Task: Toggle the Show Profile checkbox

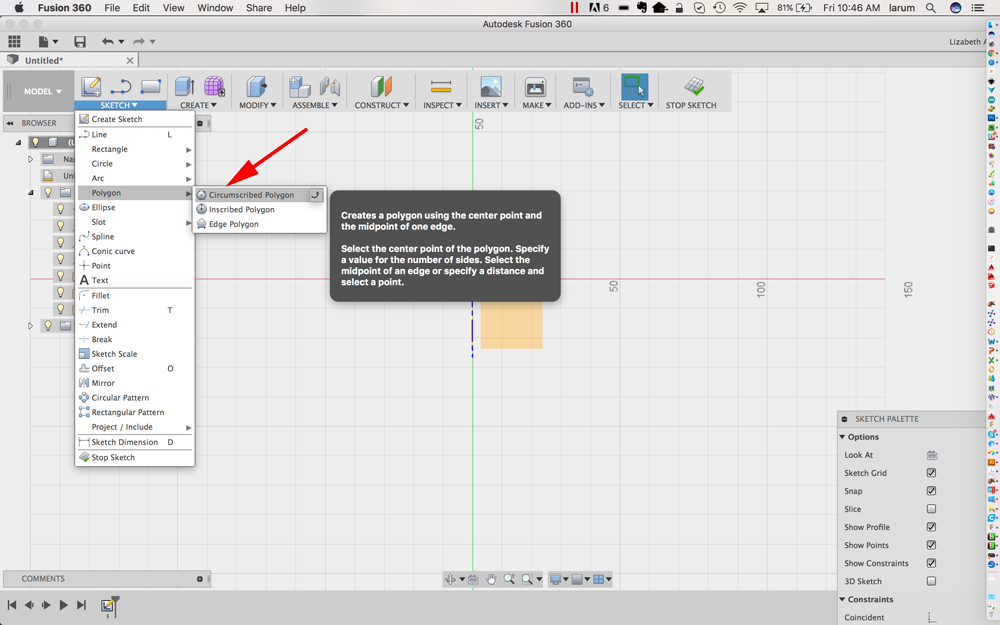Action: click(x=931, y=527)
